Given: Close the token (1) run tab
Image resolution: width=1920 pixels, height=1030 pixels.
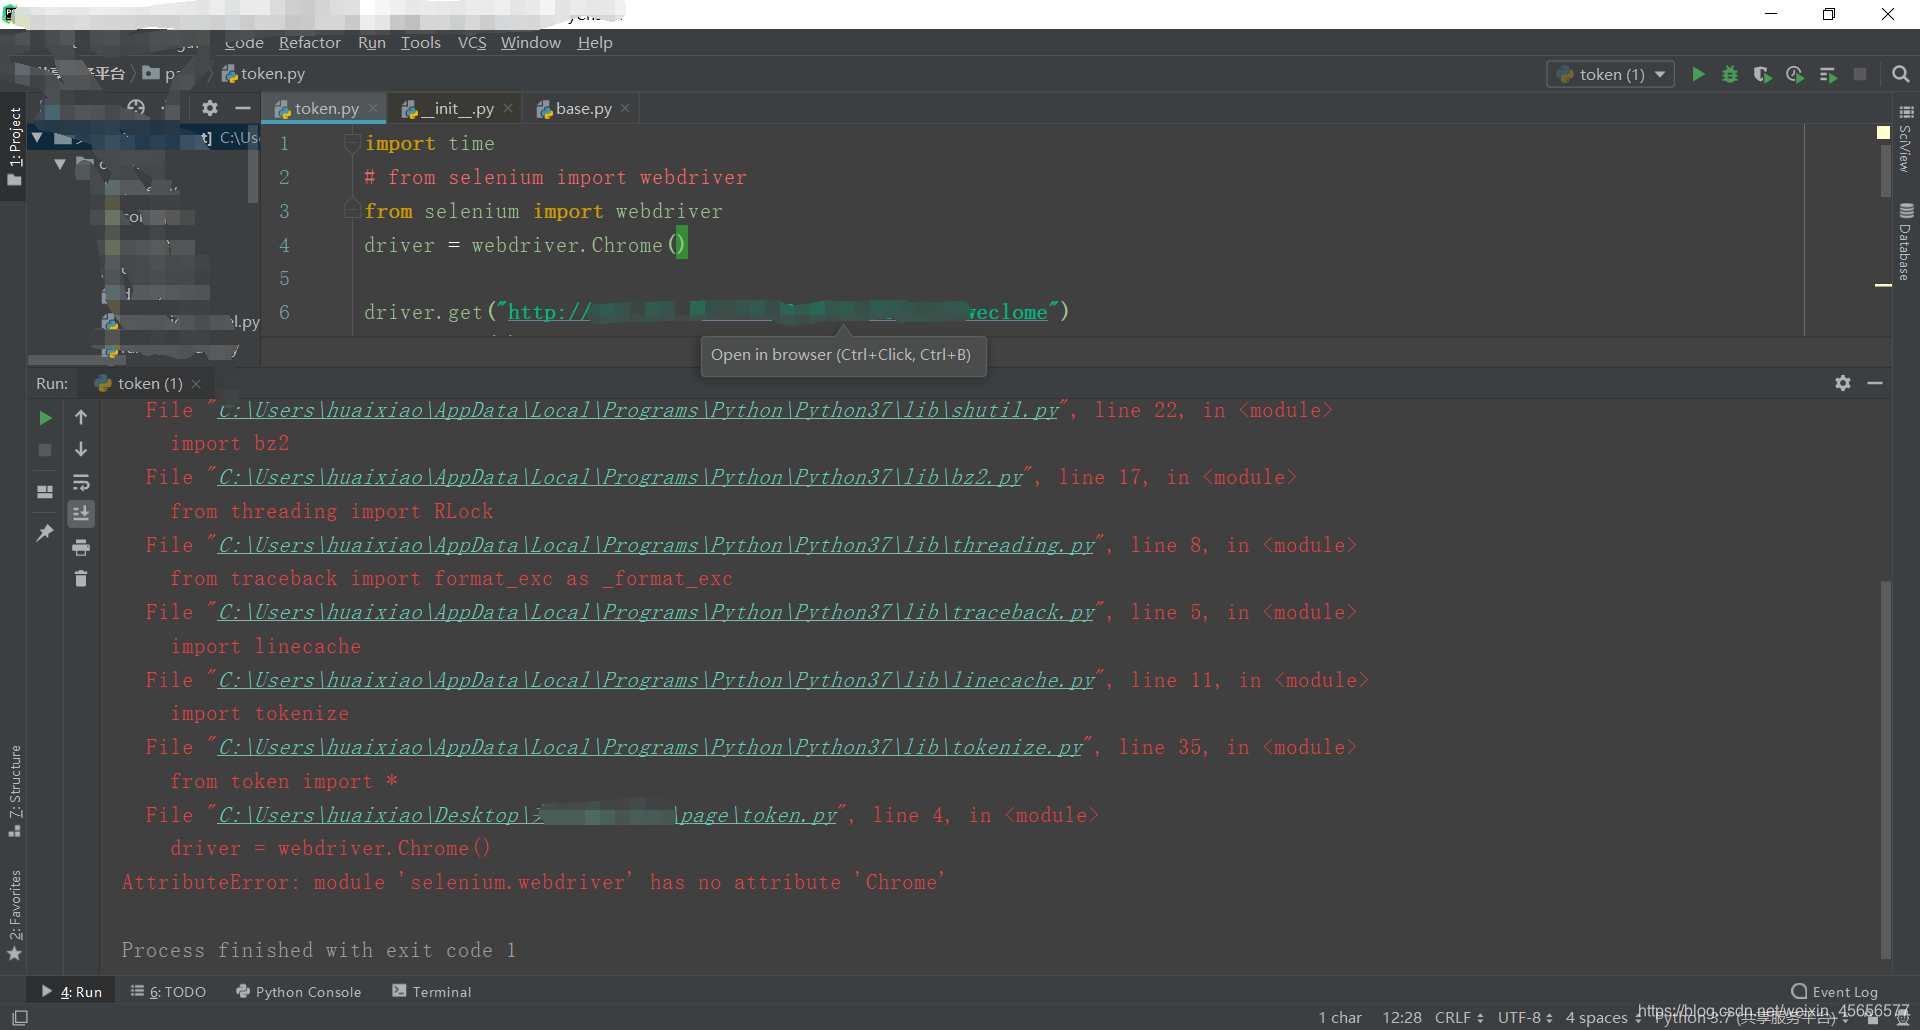Looking at the screenshot, I should (196, 384).
